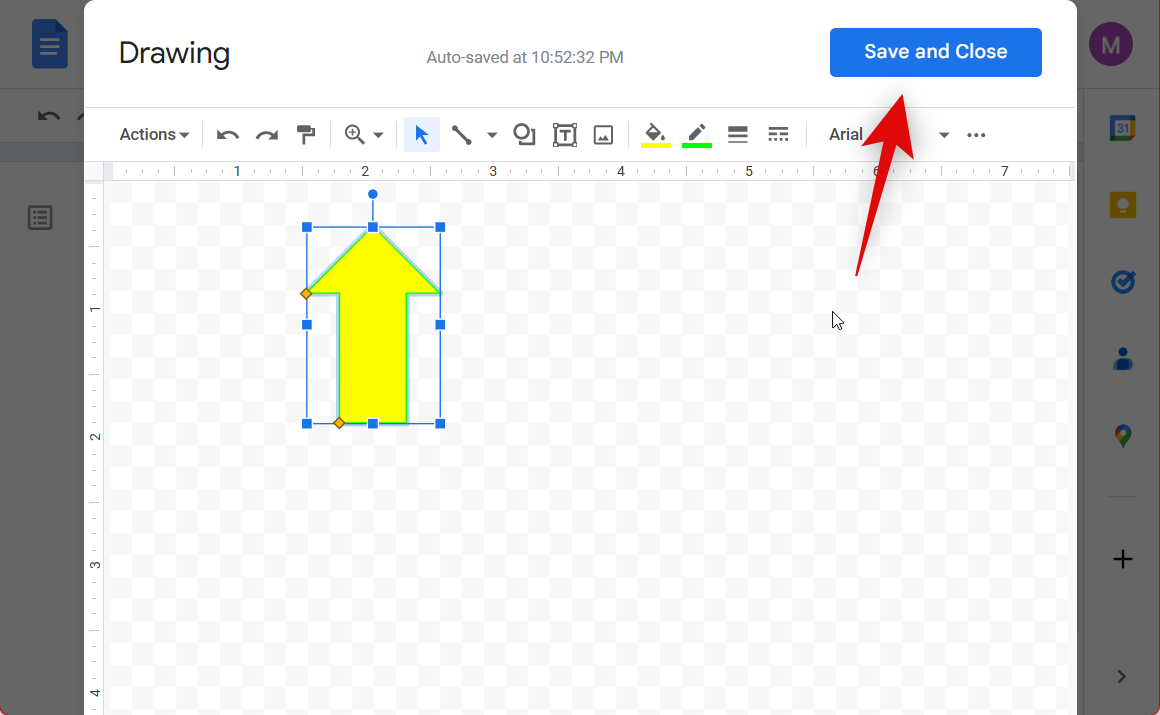Click the right-middle resize handle of arrow
The image size is (1160, 715).
[440, 325]
